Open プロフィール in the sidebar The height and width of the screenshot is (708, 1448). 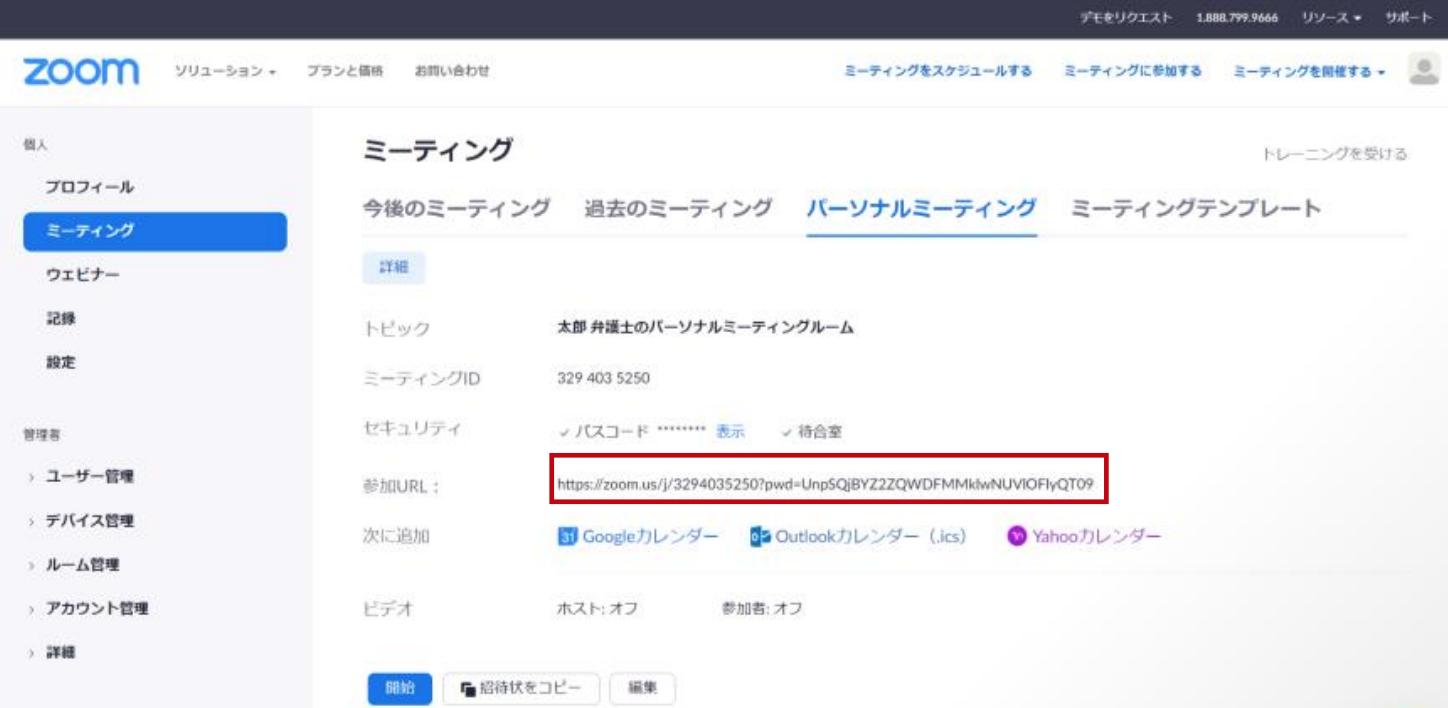tap(89, 188)
